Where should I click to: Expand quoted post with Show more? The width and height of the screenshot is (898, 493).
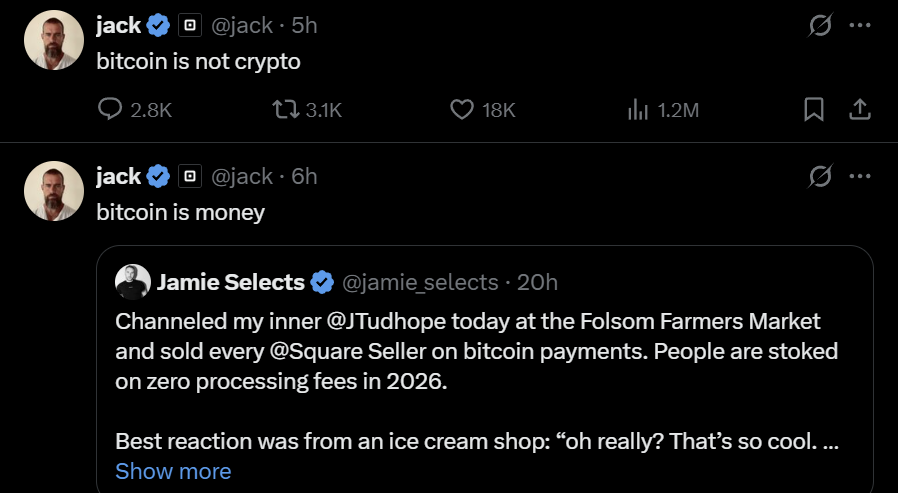tap(173, 471)
